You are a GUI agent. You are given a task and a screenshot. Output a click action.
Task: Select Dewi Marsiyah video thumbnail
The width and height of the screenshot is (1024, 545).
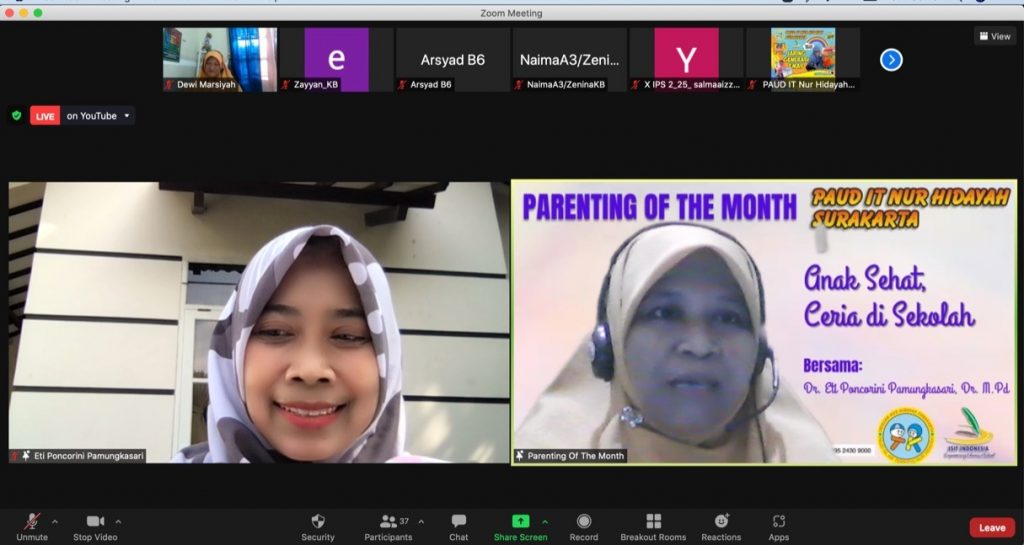click(220, 59)
